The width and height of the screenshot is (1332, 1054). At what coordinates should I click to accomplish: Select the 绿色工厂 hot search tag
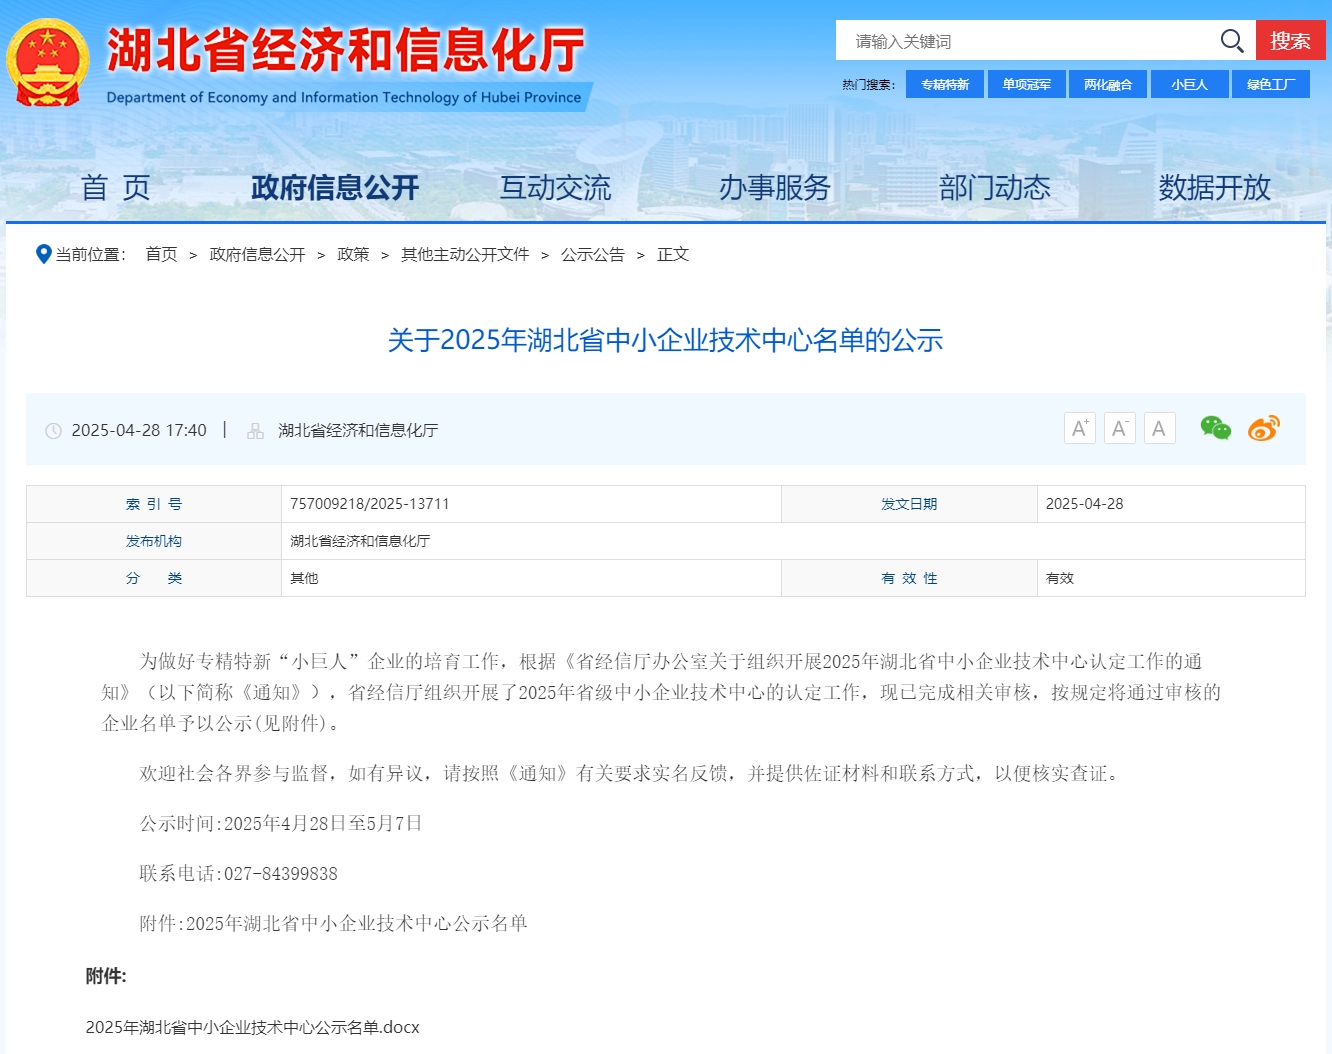point(1271,84)
